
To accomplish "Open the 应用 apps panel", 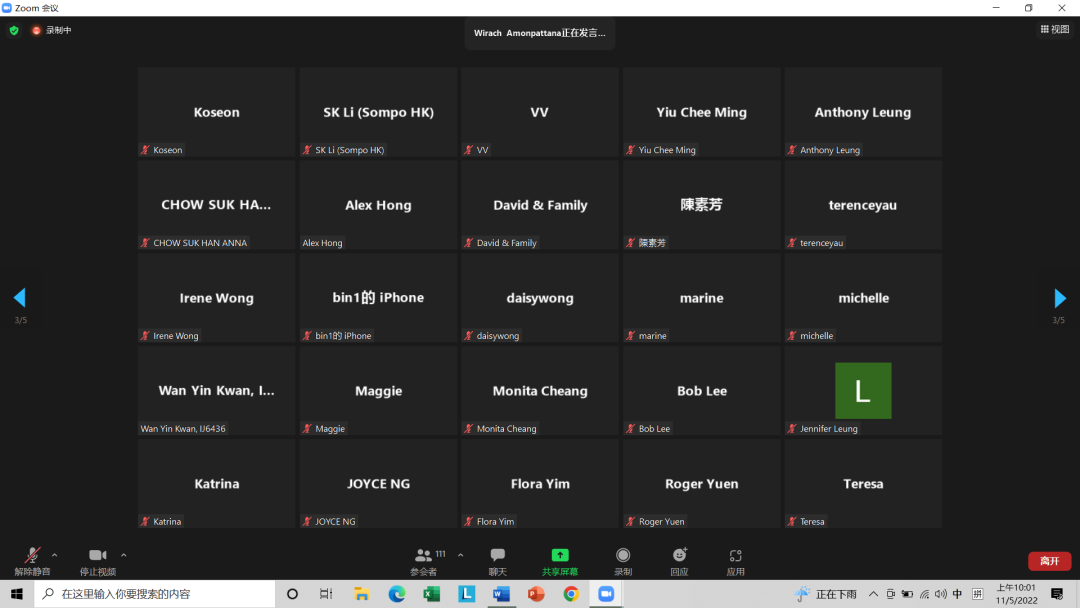I will 735,561.
